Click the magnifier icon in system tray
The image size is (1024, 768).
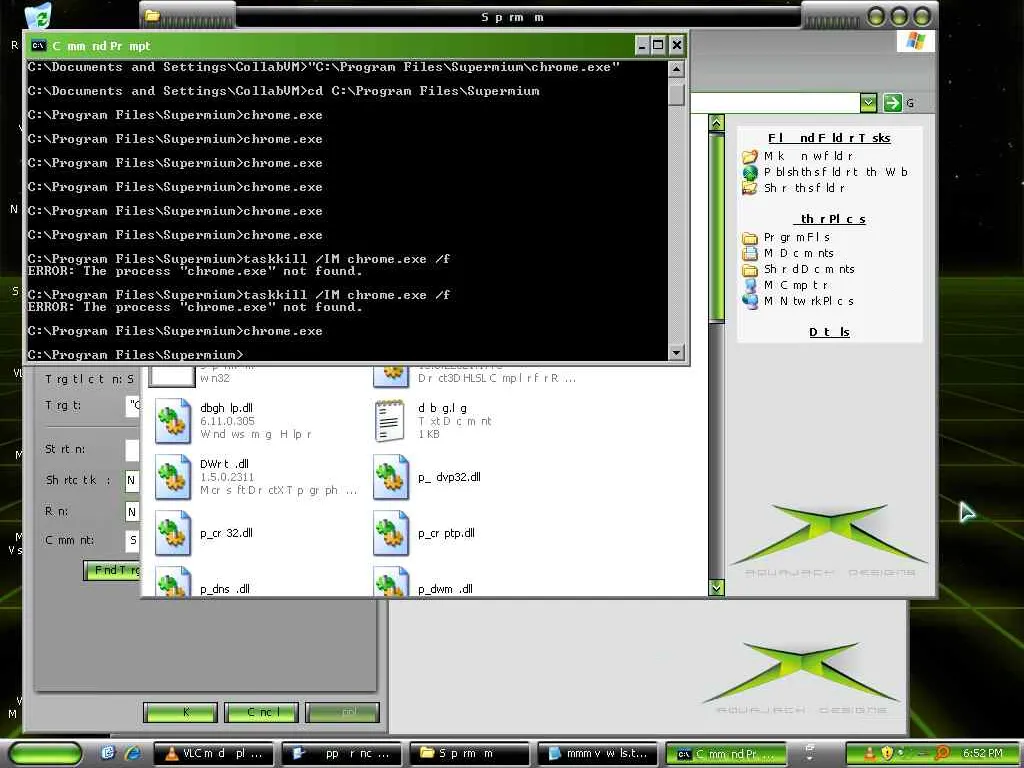[941, 753]
